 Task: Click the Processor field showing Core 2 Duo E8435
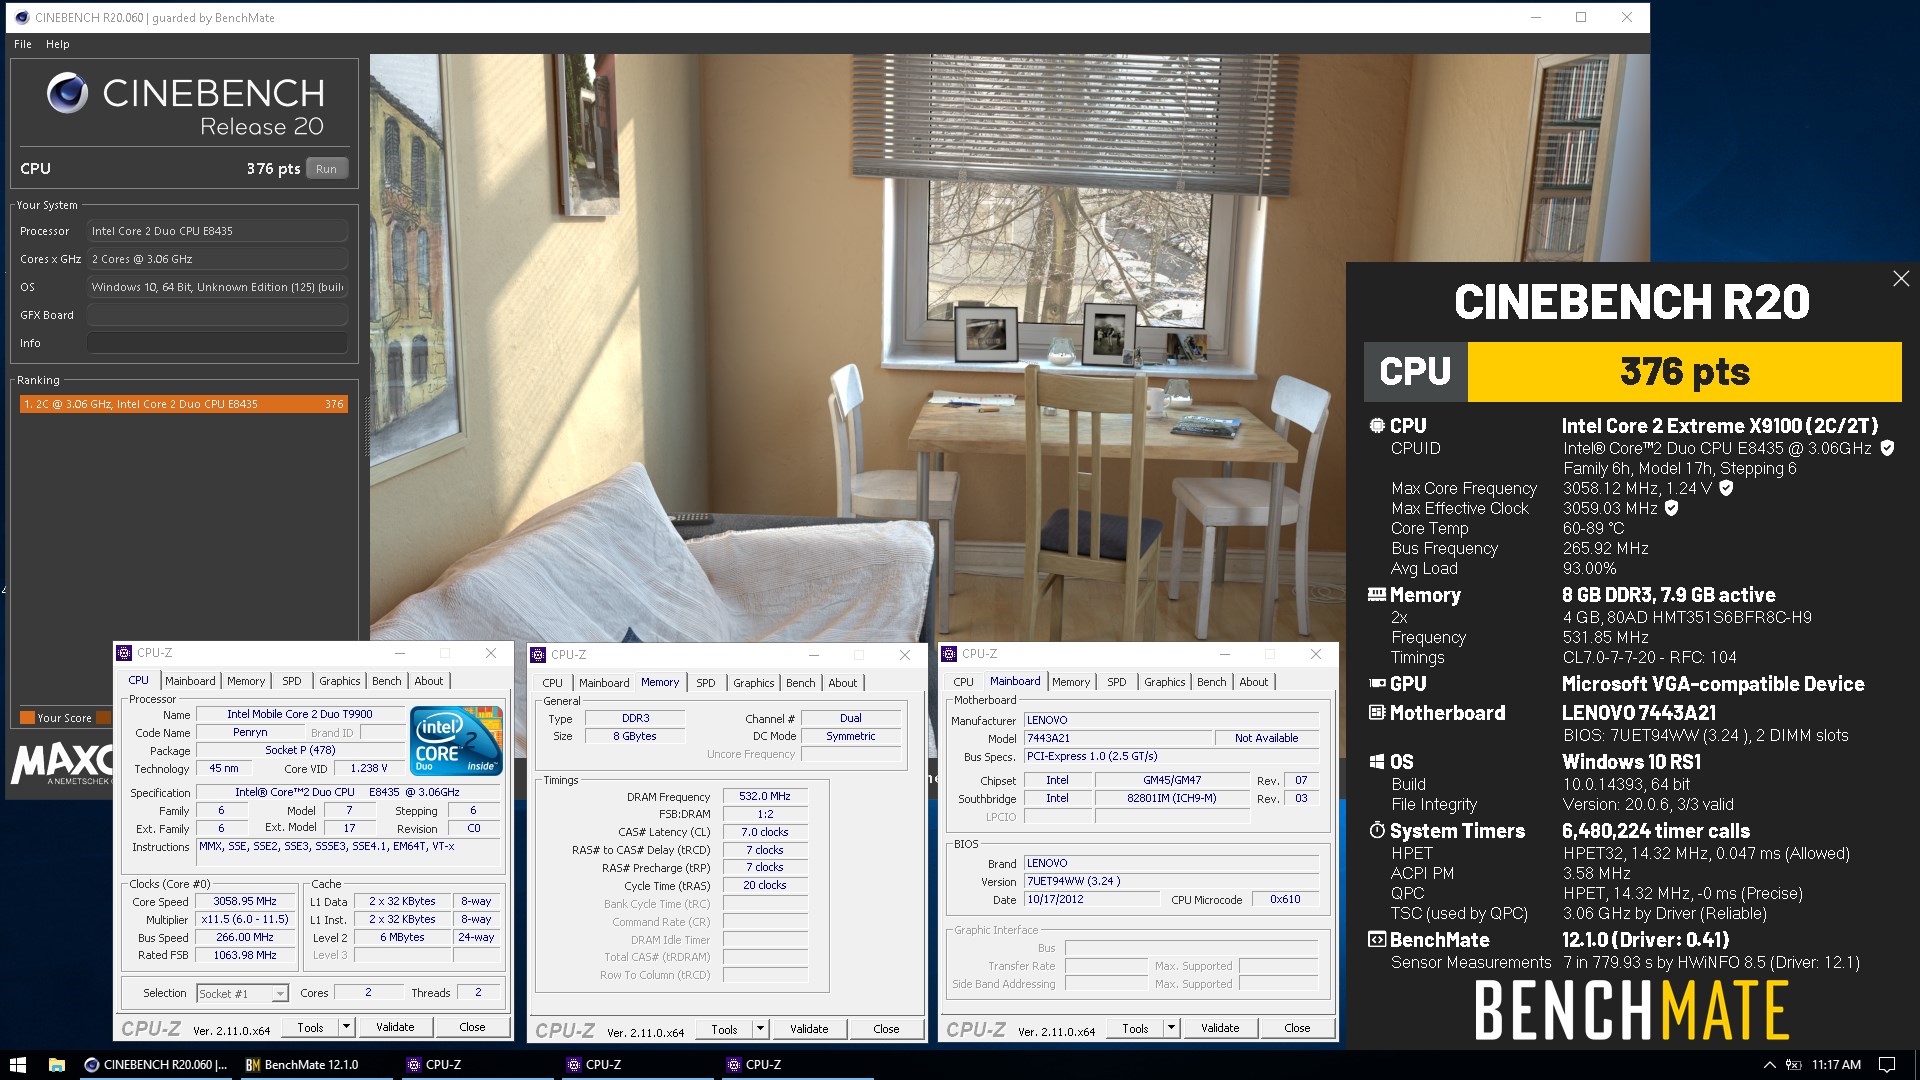(x=217, y=231)
